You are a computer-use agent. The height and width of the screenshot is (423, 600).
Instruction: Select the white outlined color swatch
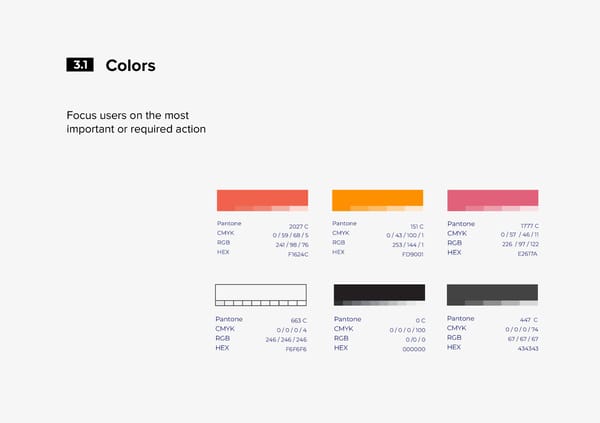(x=260, y=292)
